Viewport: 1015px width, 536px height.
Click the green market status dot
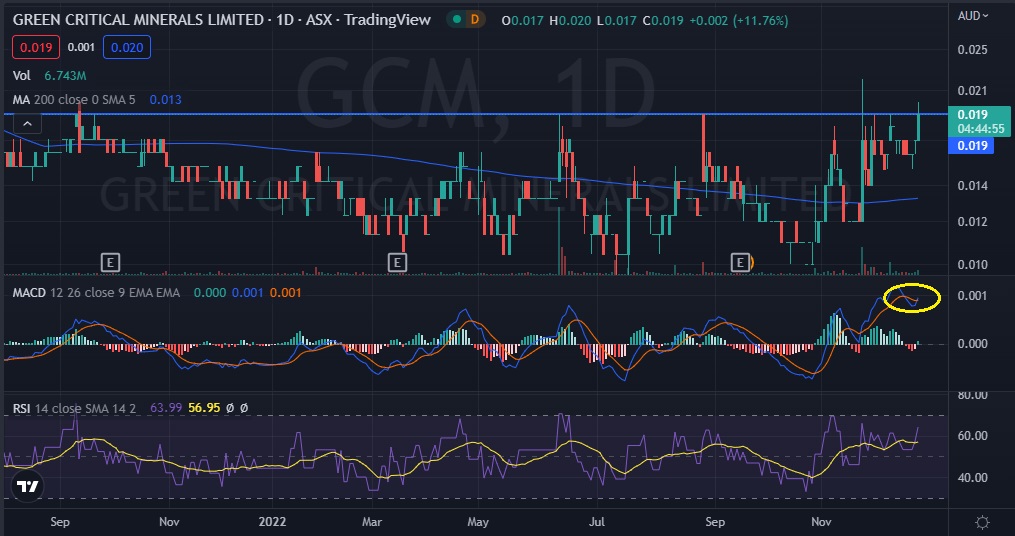pos(457,20)
